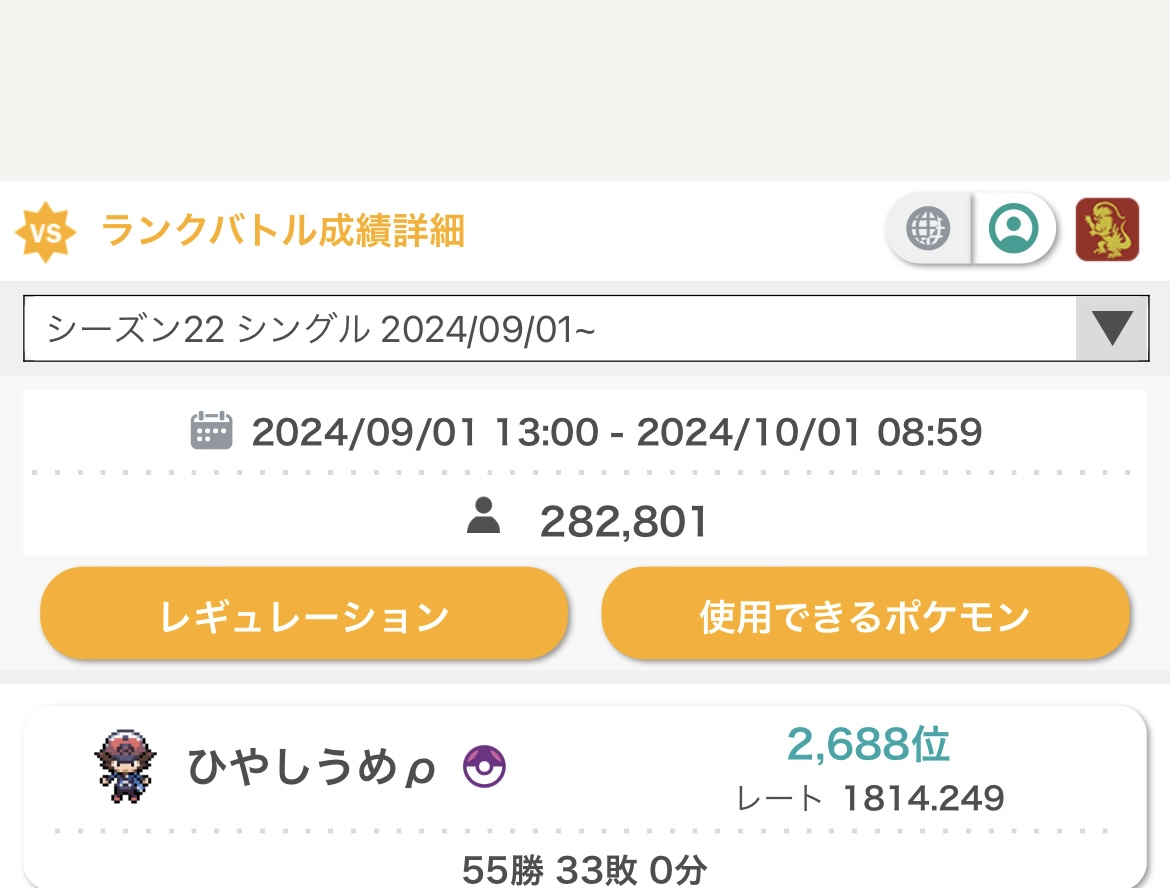The image size is (1170, 888).
Task: Click the blank header area above title
Action: tap(585, 90)
